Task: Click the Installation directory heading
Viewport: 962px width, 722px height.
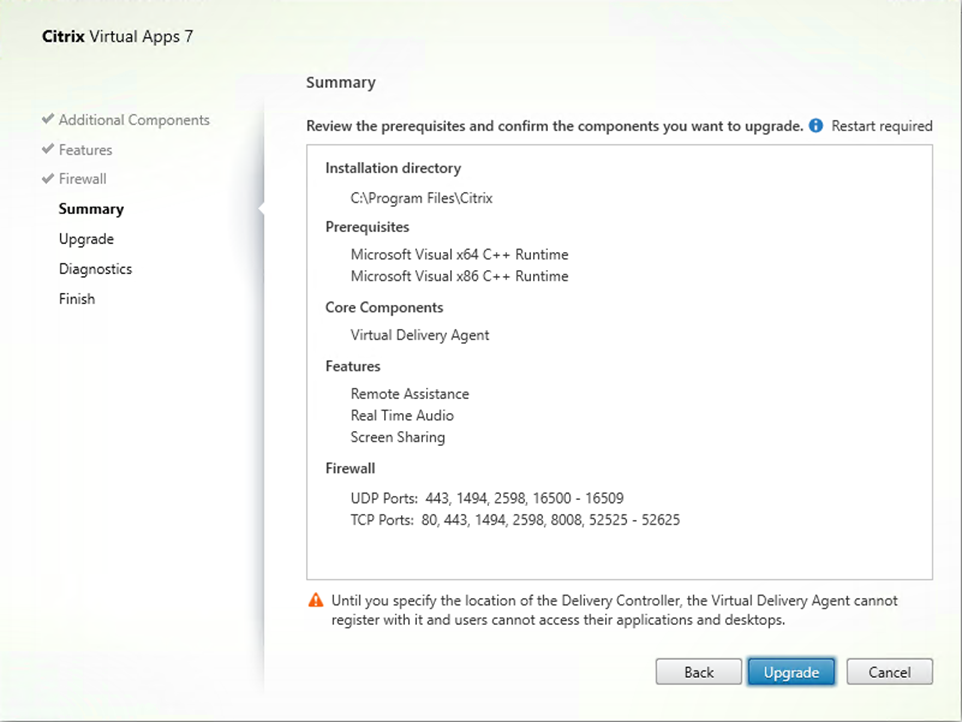Action: 393,168
